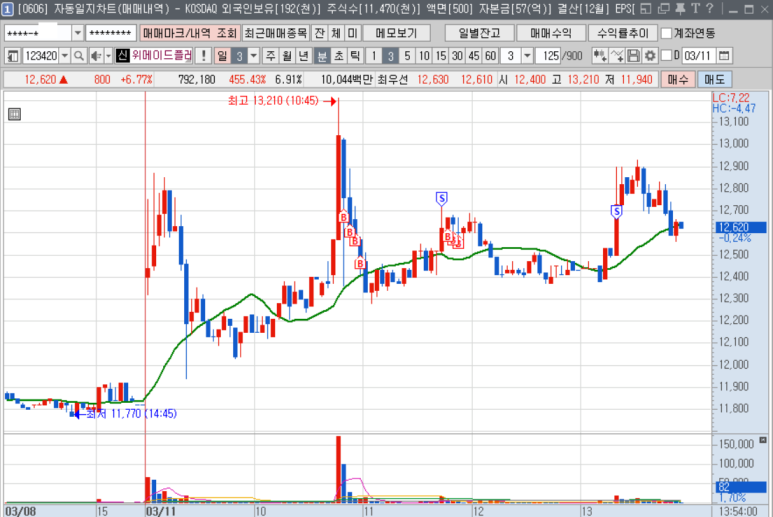Image resolution: width=773 pixels, height=517 pixels.
Task: Click the pin window icon in the title bar
Action: pyautogui.click(x=680, y=8)
